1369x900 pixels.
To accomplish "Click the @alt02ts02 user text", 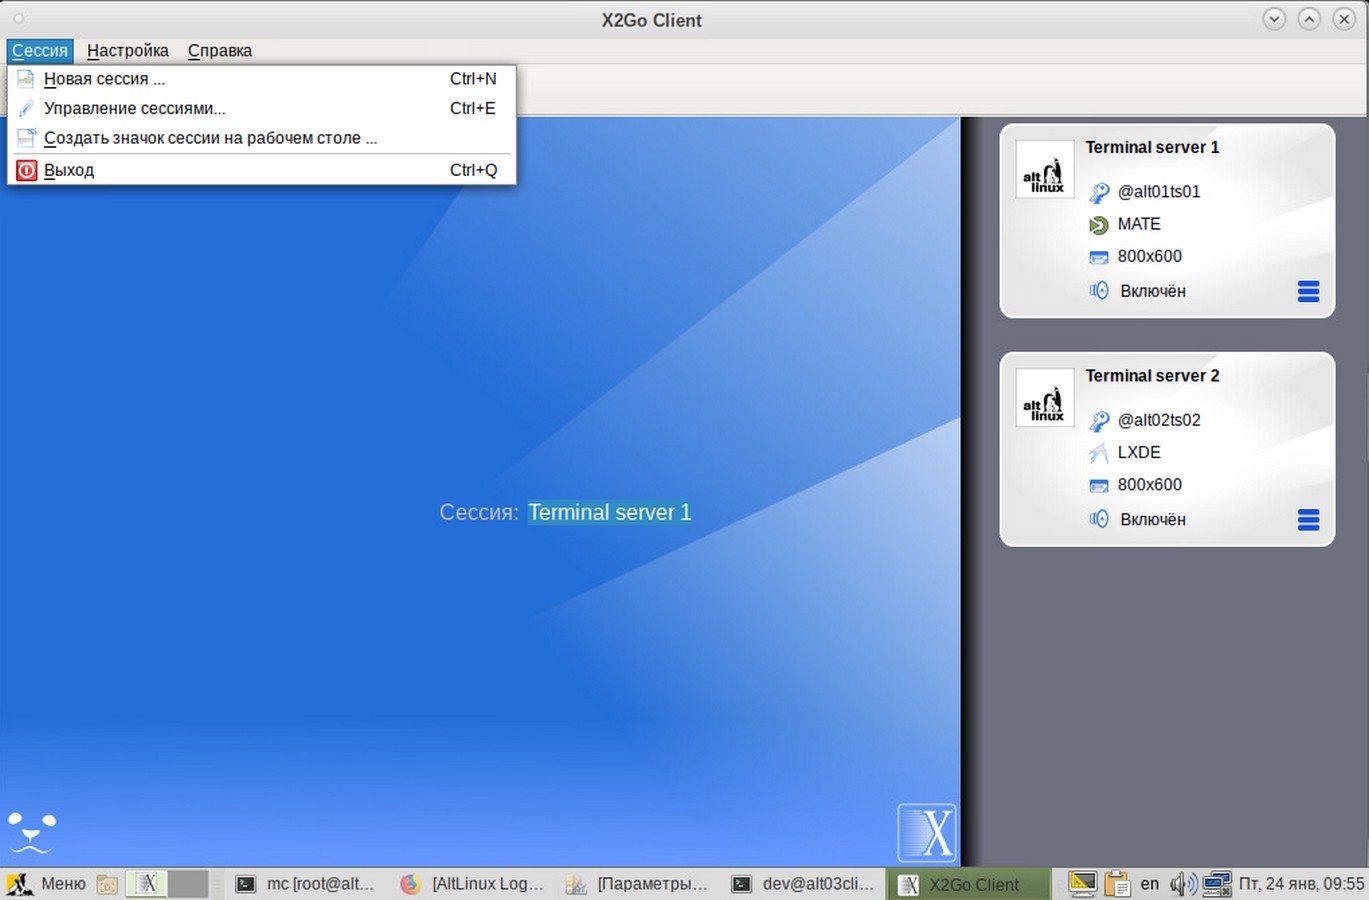I will click(1159, 420).
